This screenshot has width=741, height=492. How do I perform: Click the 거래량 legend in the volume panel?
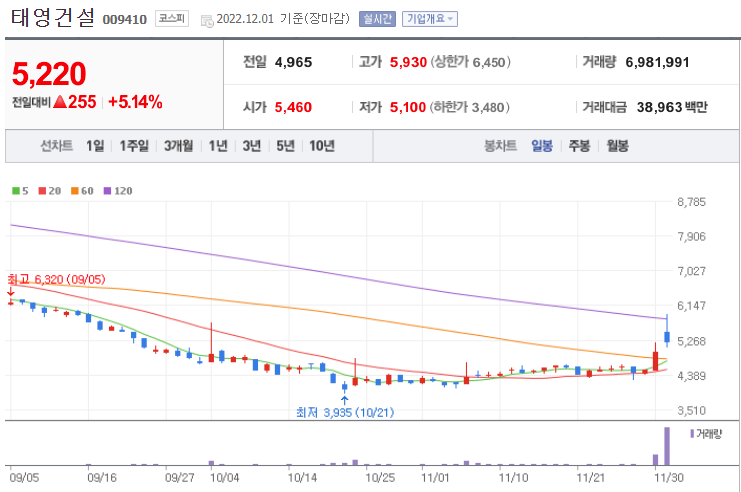point(706,434)
